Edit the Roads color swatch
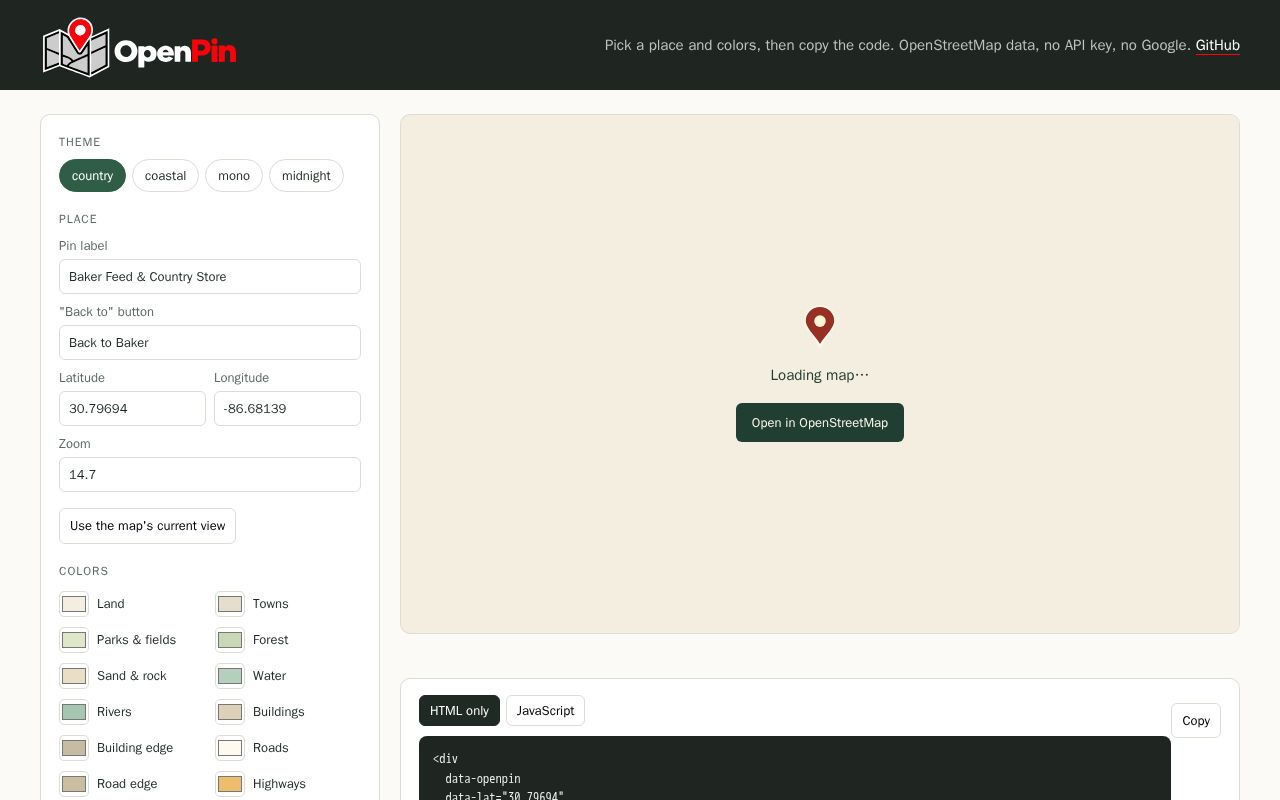 [230, 748]
